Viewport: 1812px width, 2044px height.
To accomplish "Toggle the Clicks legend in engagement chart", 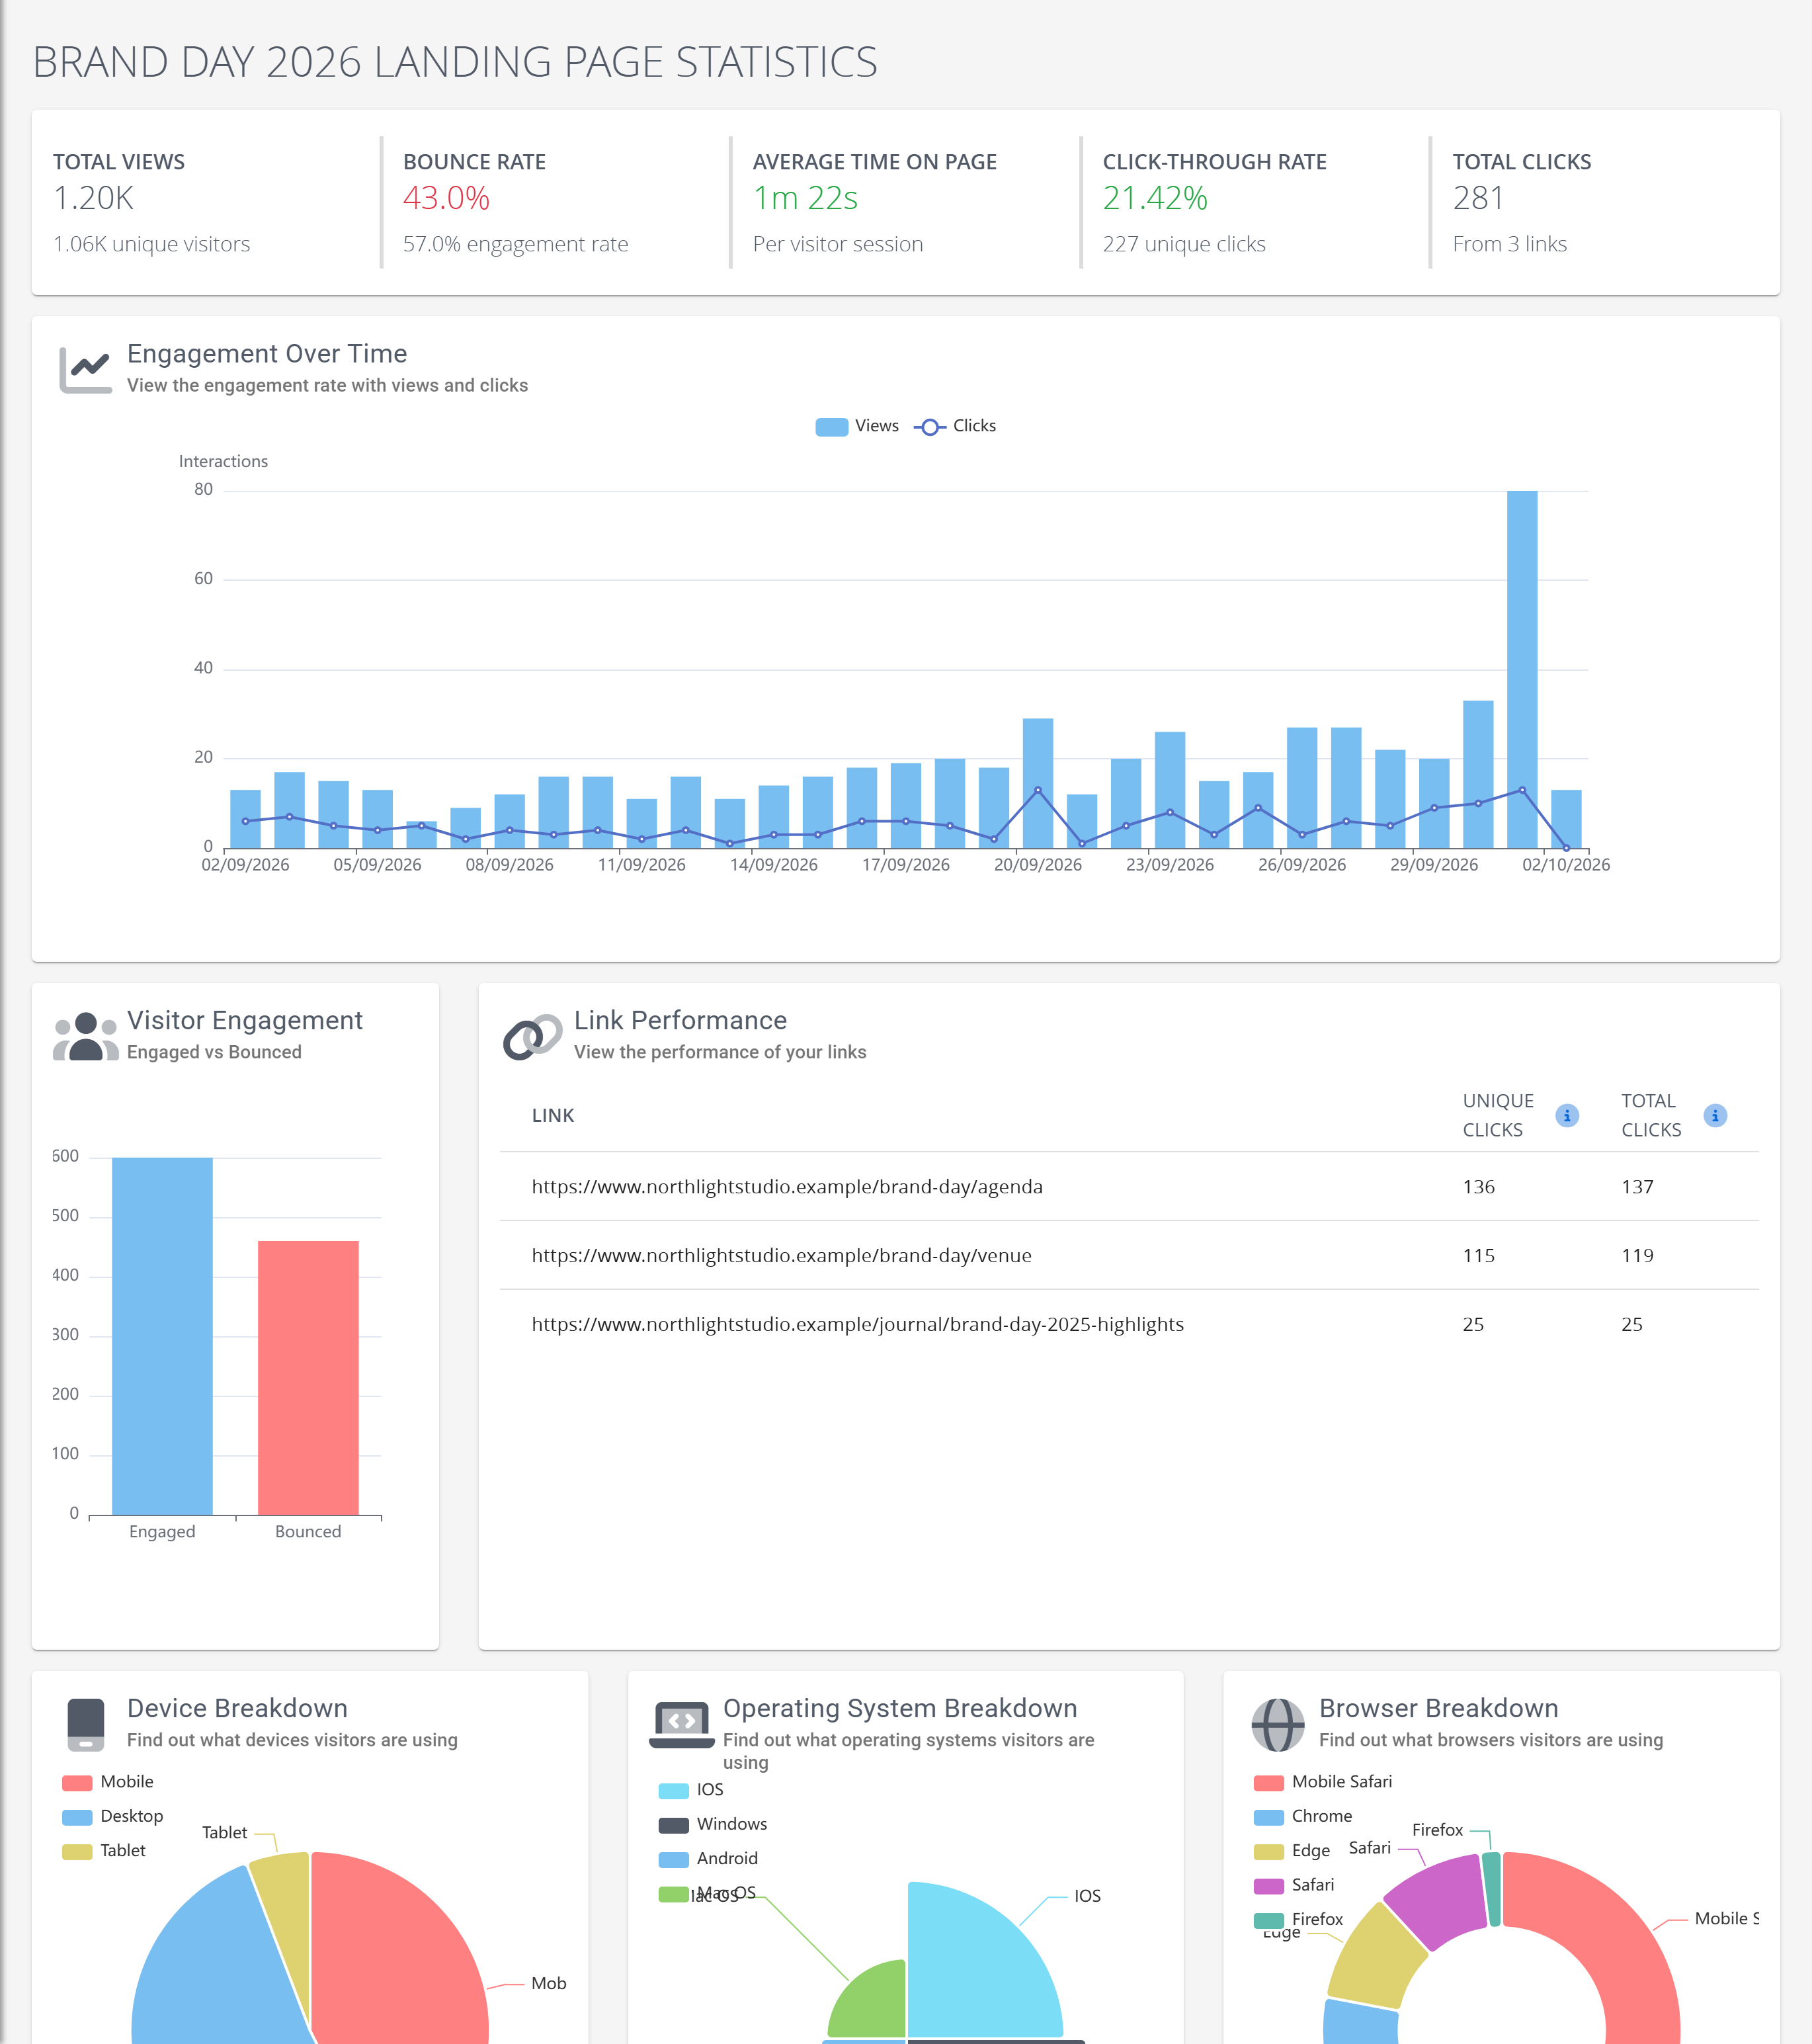I will click(955, 426).
